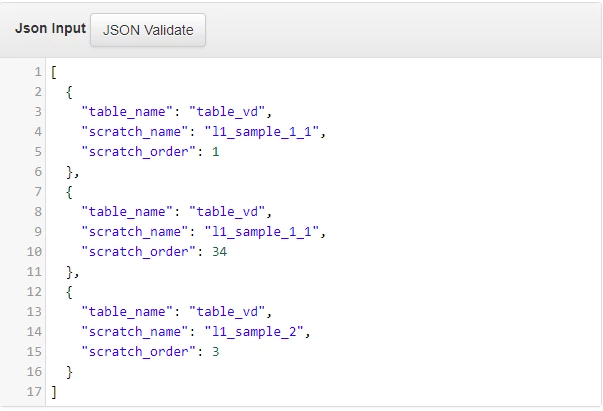Click scratch_order value 34 on line 10
The width and height of the screenshot is (603, 411).
220,252
